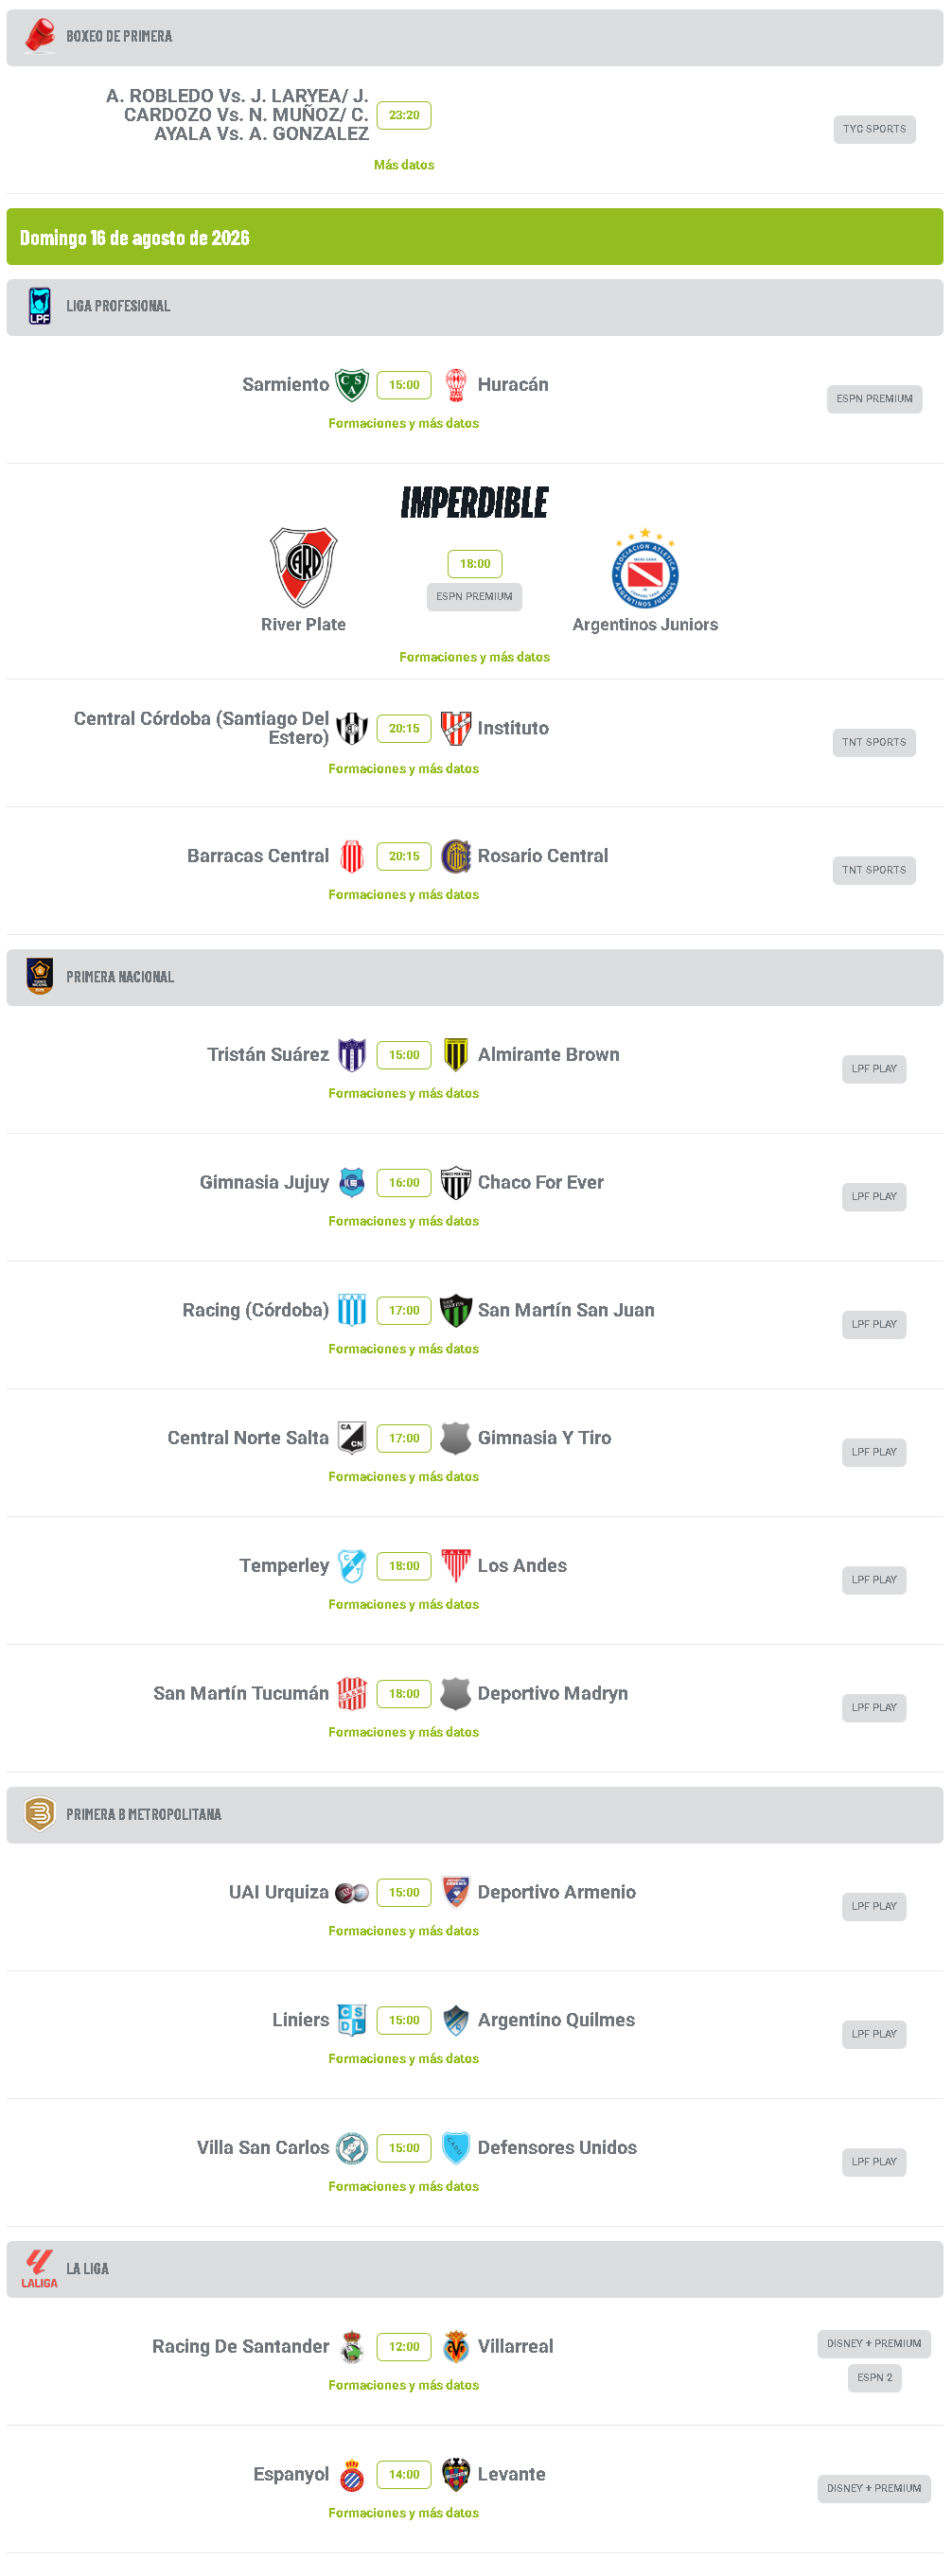Image resolution: width=952 pixels, height=2560 pixels.
Task: Click the Almirante Brown striped crest
Action: point(457,1057)
